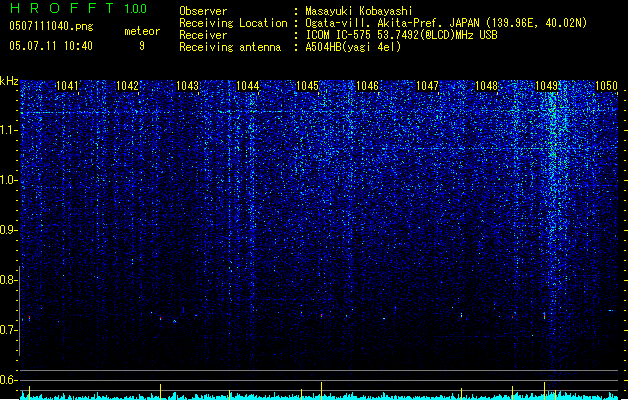Click the 0.9 frequency axis label
The height and width of the screenshot is (400, 629).
click(8, 230)
